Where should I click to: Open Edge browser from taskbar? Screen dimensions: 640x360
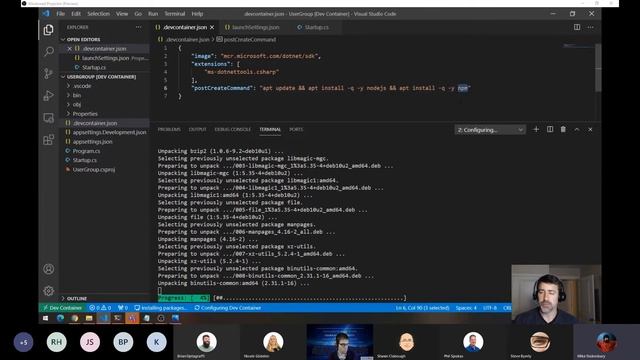tap(60, 318)
